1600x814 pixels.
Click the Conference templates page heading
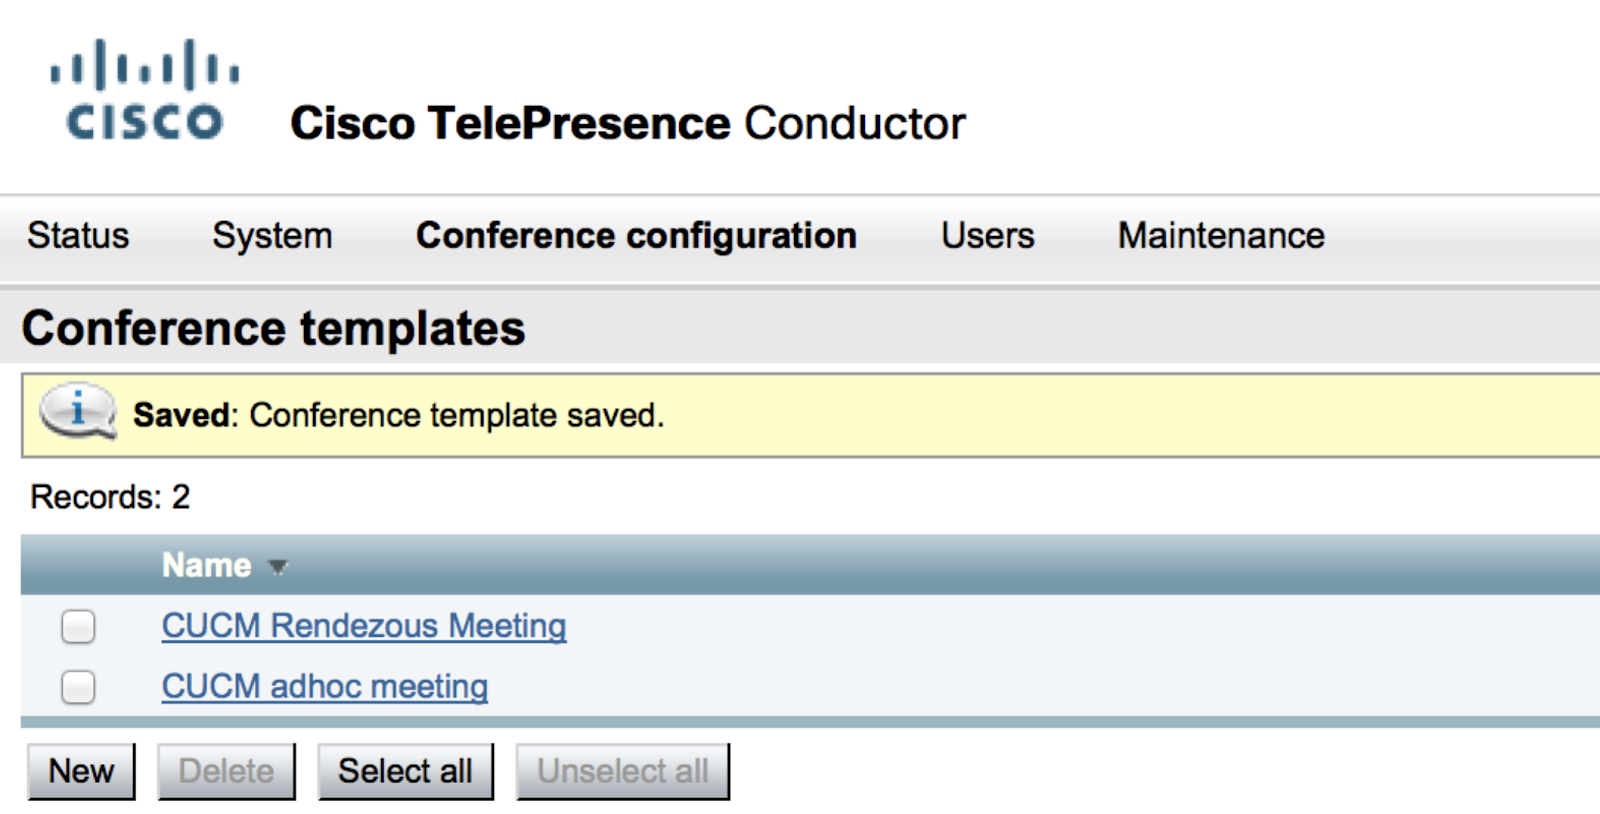coord(273,329)
